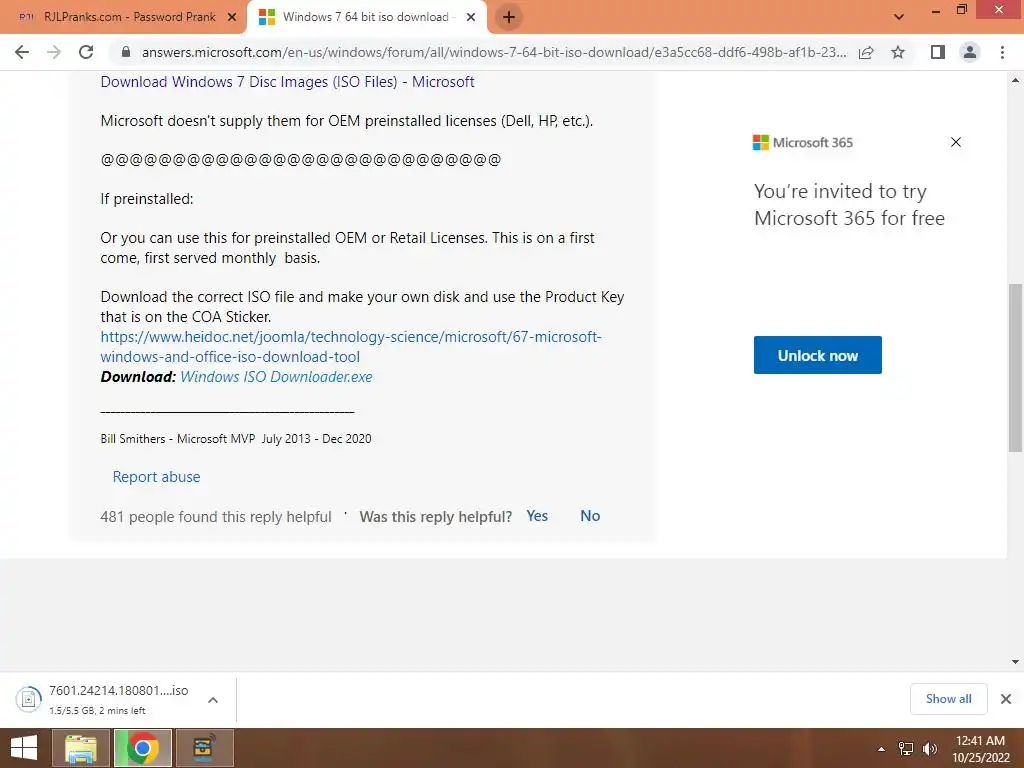Click the "If preinstalled:" text

tap(147, 199)
